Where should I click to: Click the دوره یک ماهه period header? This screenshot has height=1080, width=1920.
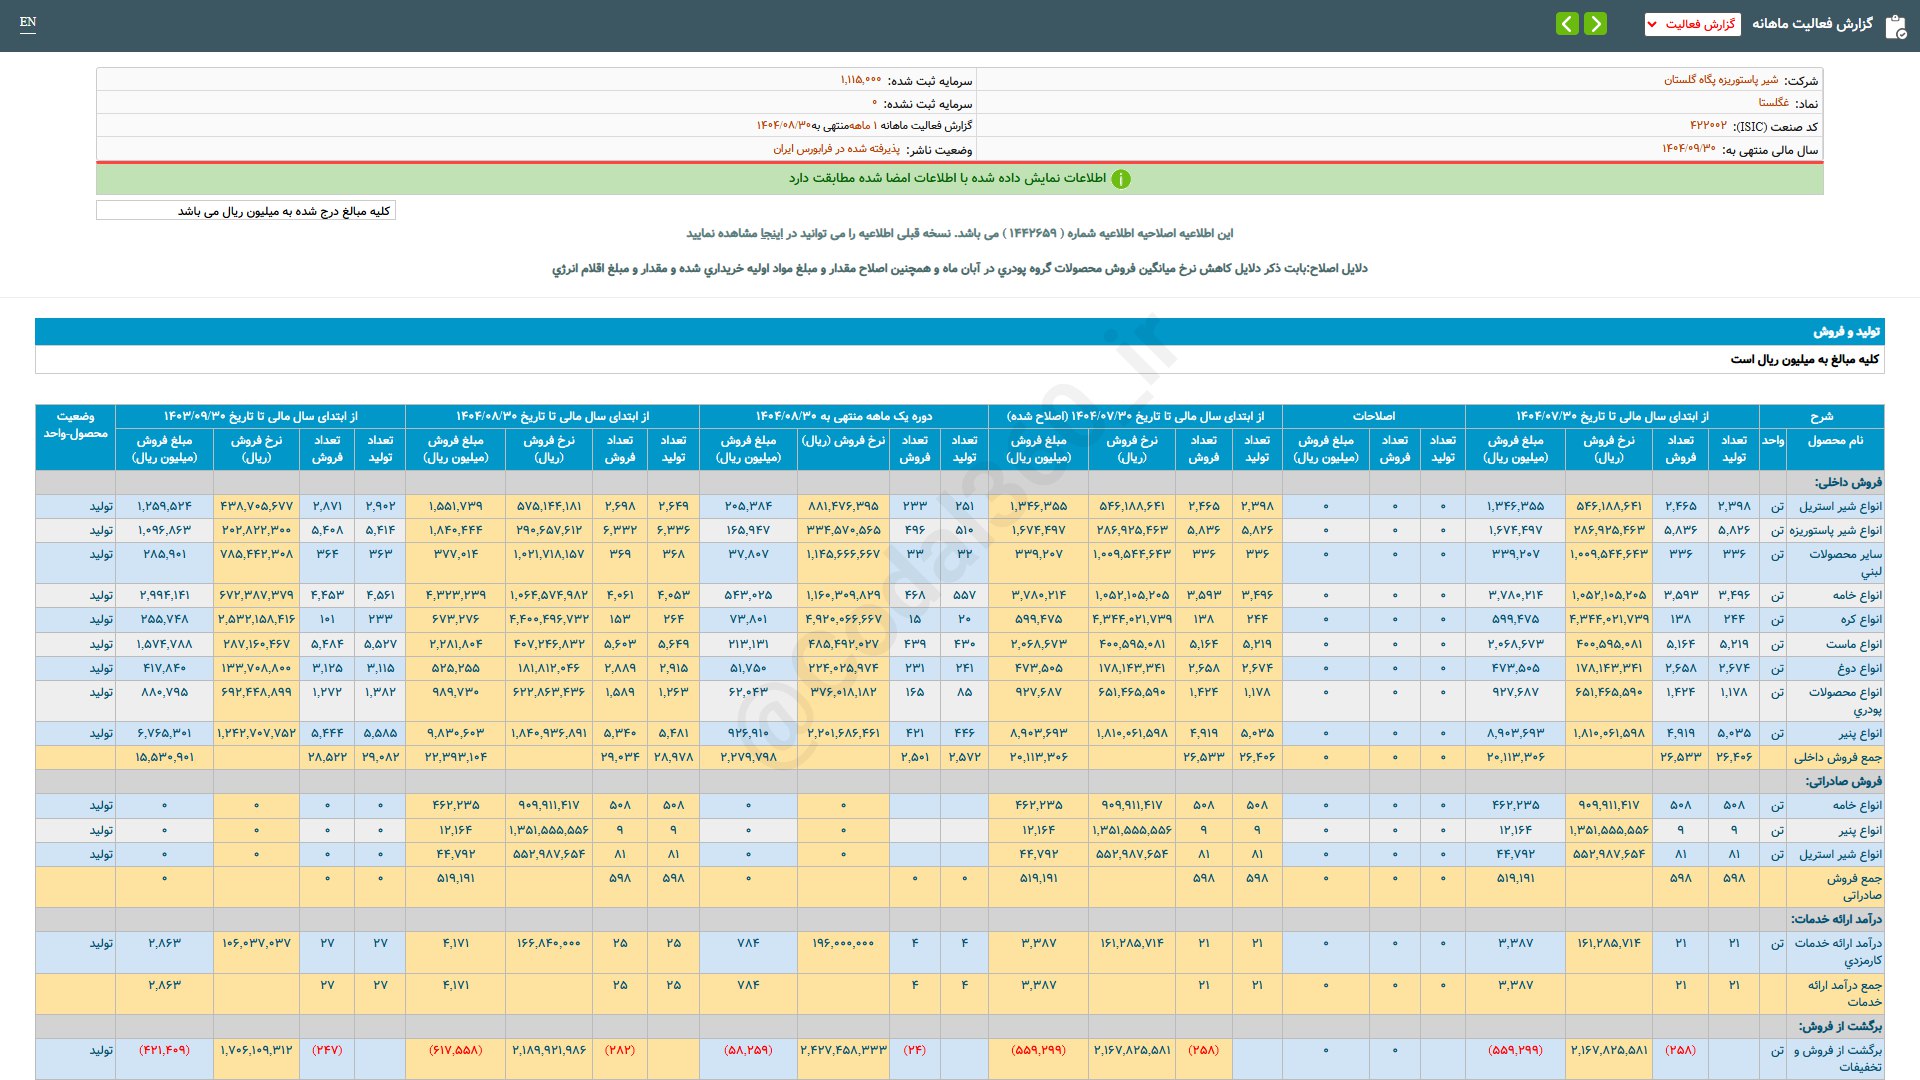click(843, 416)
